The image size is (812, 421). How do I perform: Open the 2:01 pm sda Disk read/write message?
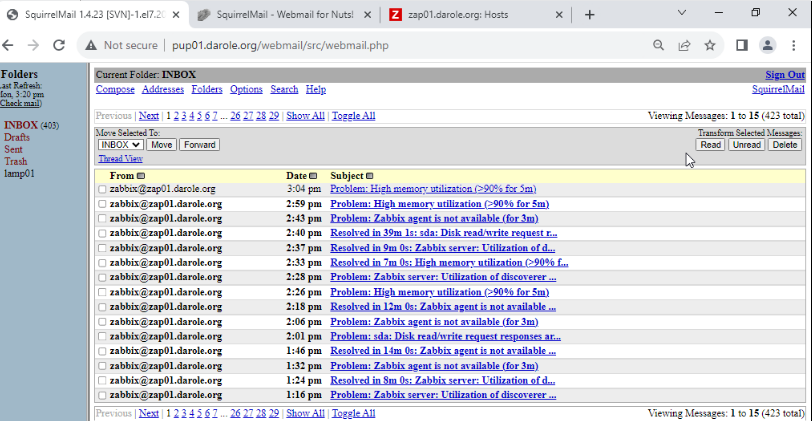click(x=445, y=337)
